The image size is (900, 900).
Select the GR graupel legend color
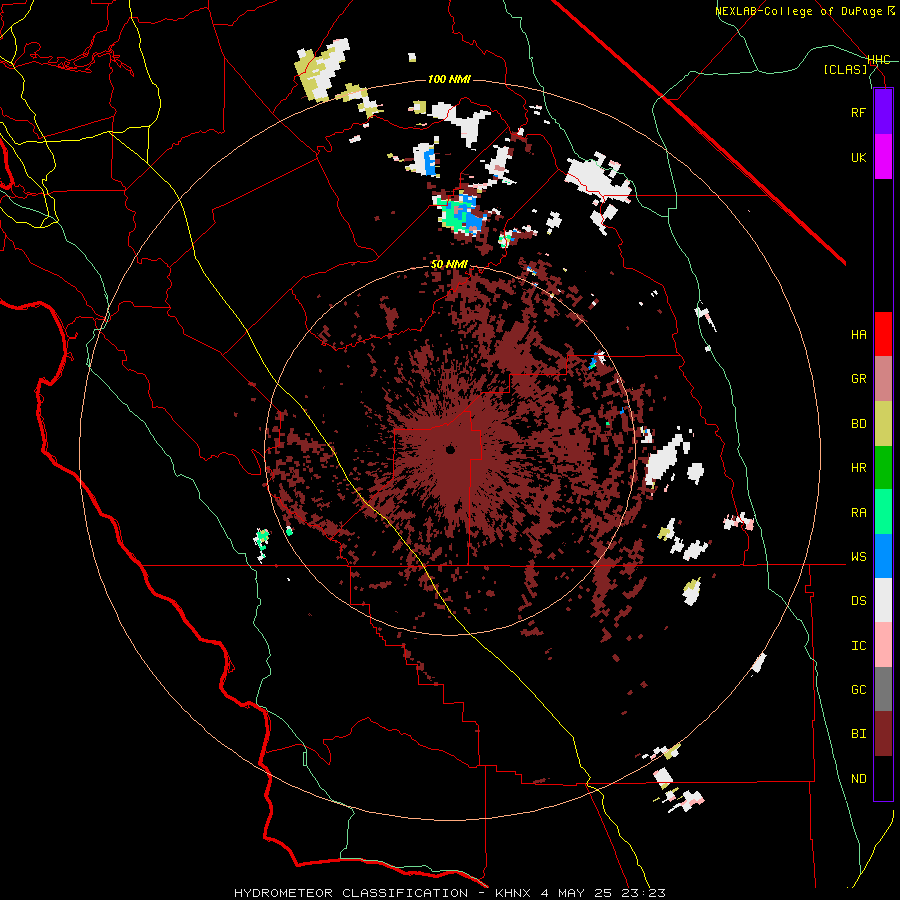[883, 379]
